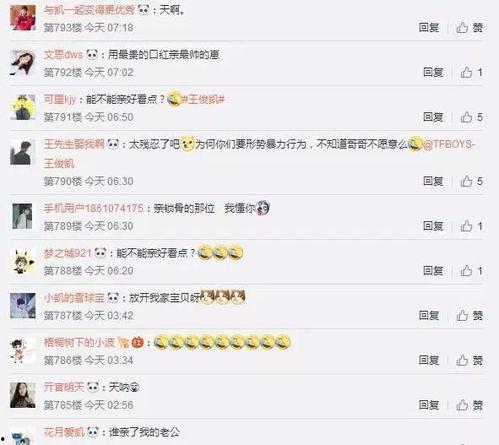Click avatar of the floor 793 commenter
Viewport: 499px width, 445px height.
(23, 18)
